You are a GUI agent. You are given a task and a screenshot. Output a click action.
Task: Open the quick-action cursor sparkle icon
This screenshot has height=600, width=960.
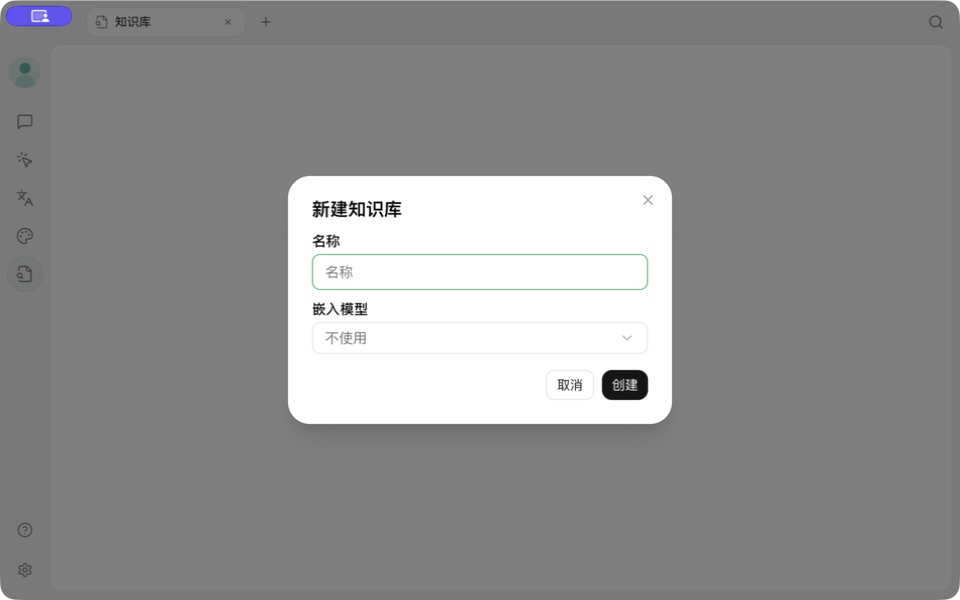tap(24, 160)
